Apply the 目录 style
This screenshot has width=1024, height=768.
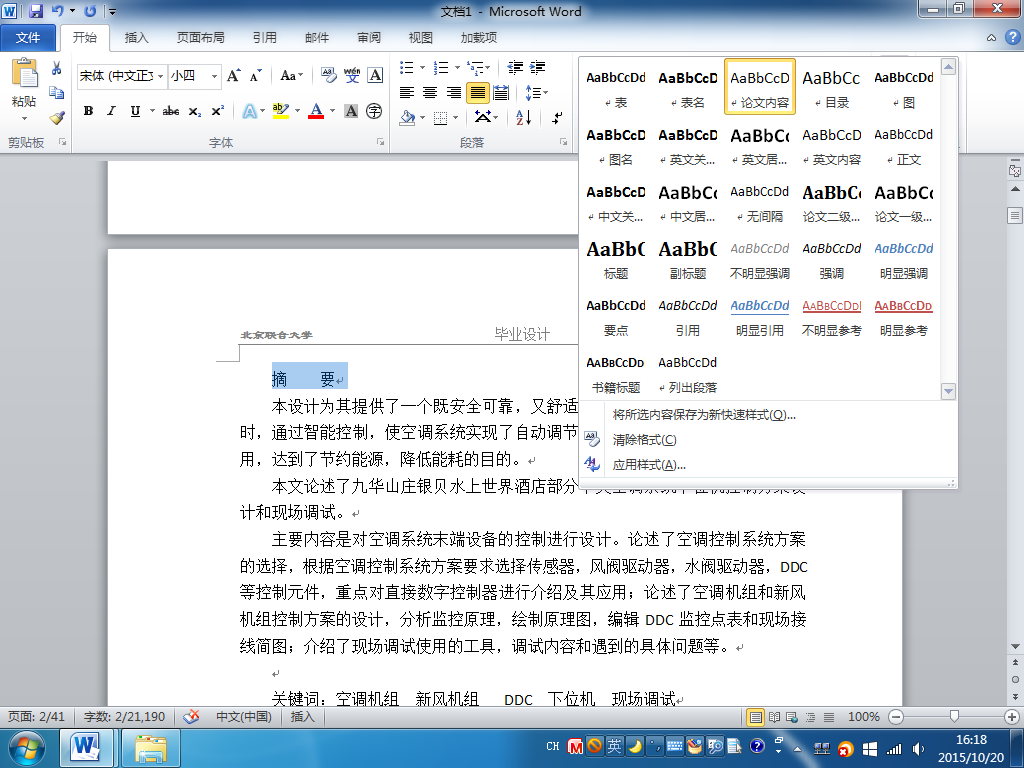pos(831,86)
